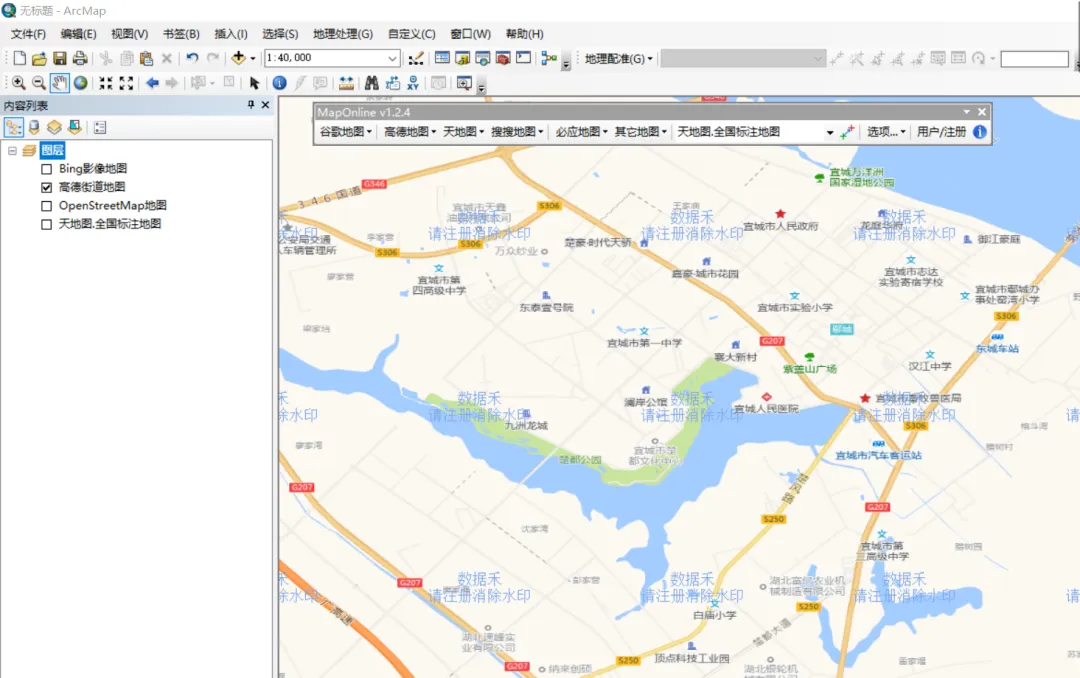Open table of contents Options icon
The height and width of the screenshot is (678, 1080).
pos(100,127)
